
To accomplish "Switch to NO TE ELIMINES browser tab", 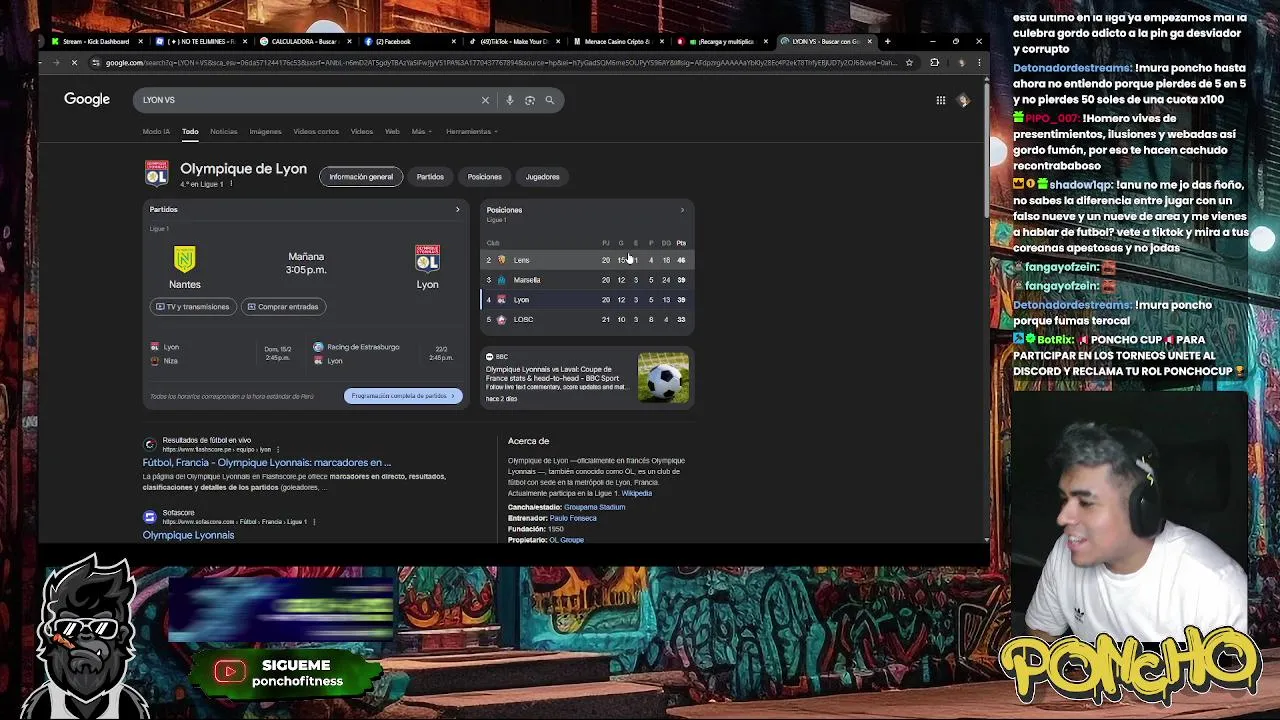I will pos(200,41).
